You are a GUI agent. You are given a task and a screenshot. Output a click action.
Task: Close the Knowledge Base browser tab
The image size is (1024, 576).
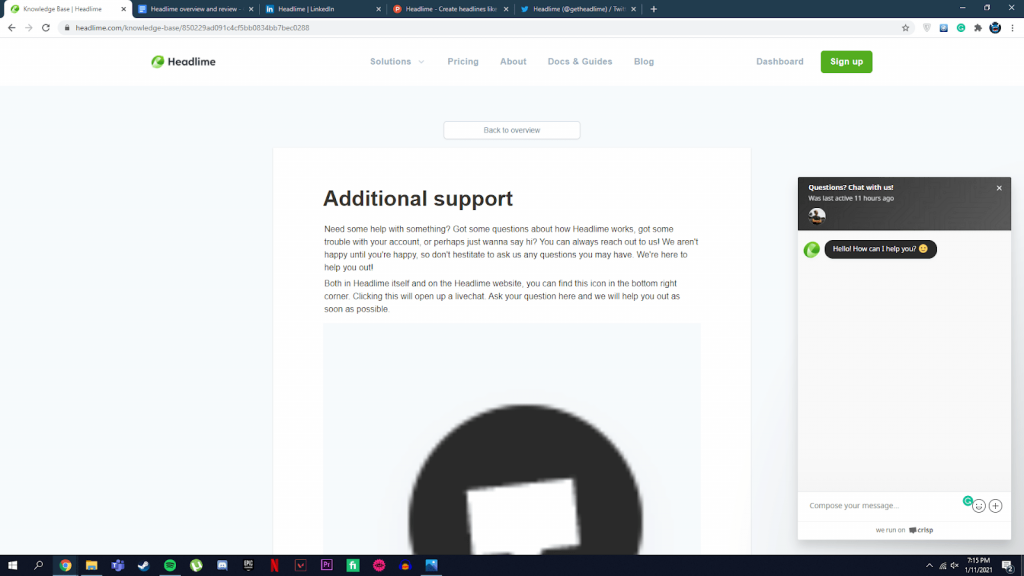click(123, 9)
